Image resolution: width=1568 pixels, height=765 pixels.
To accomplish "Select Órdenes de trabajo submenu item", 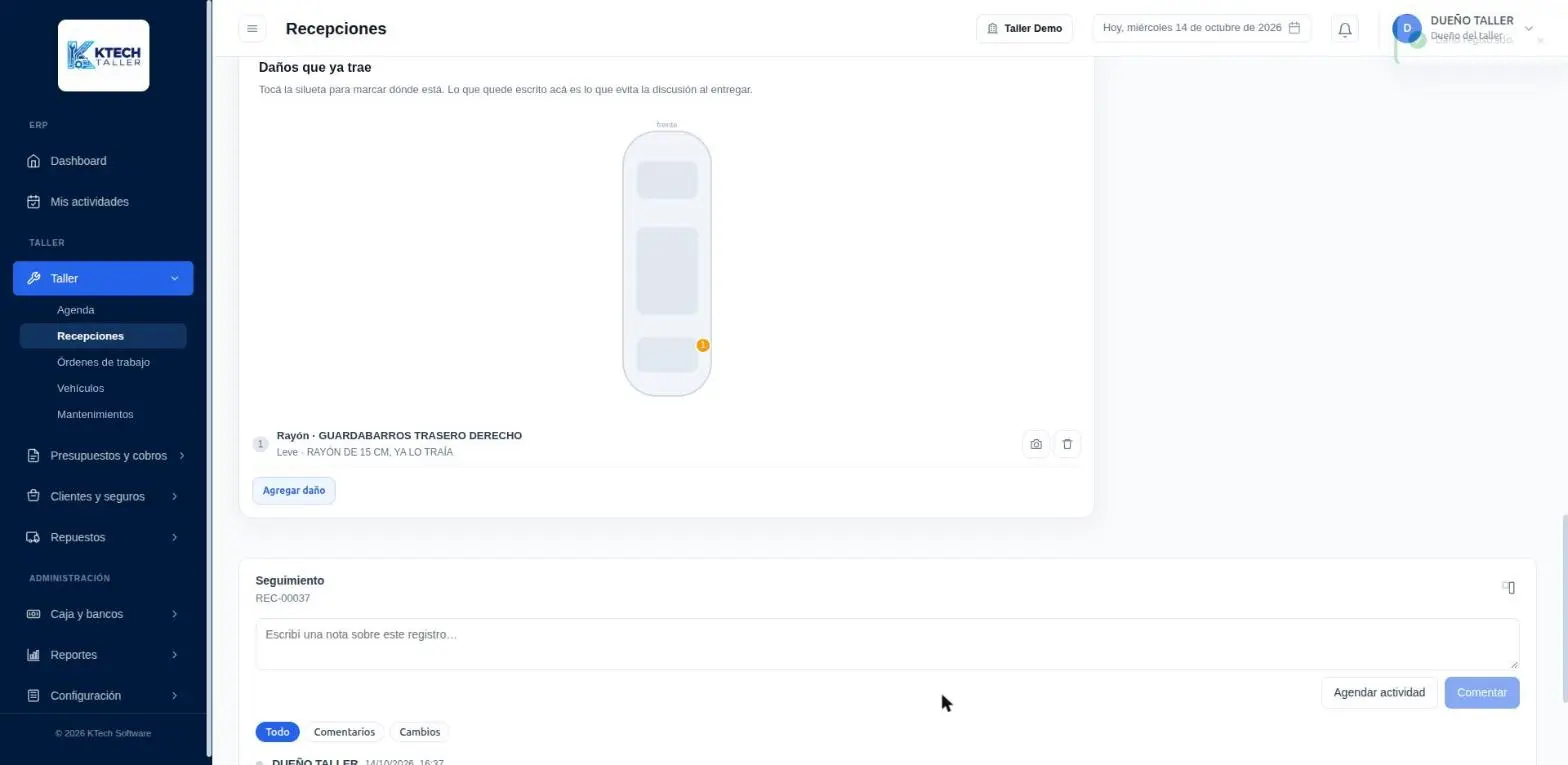I will click(x=103, y=362).
